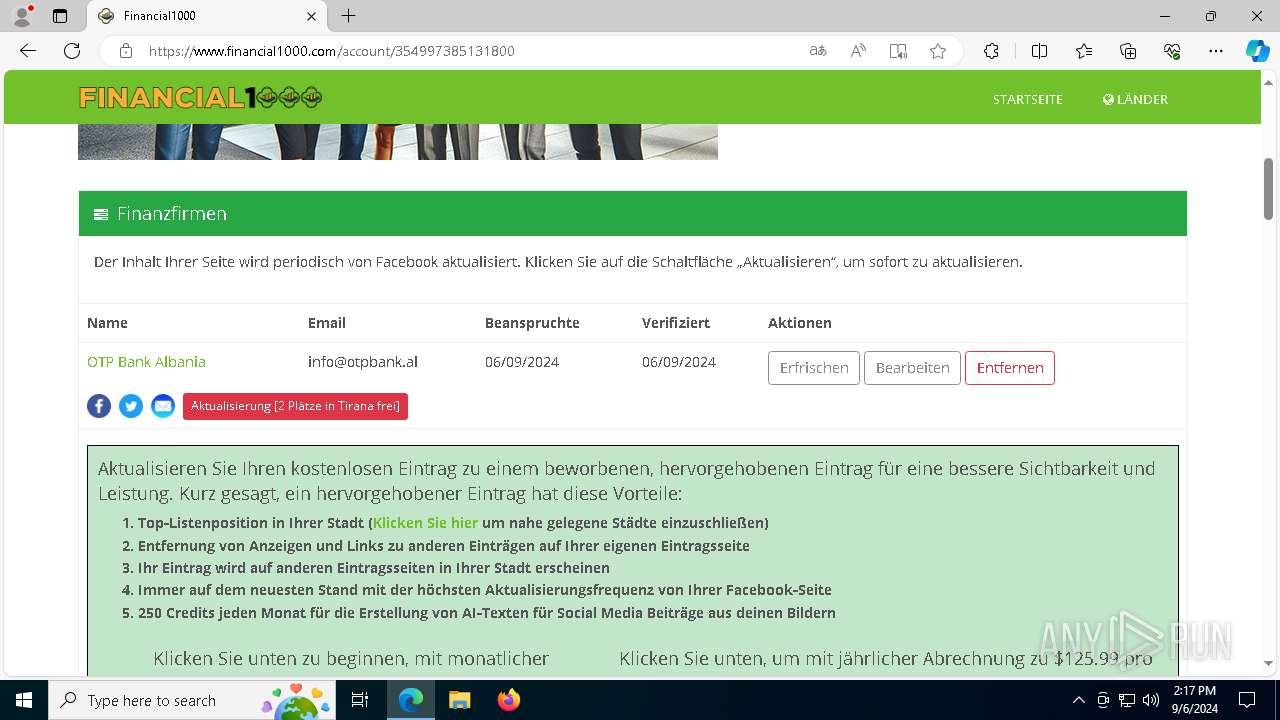Open Windows Start menu
The width and height of the screenshot is (1280, 720).
coord(24,700)
